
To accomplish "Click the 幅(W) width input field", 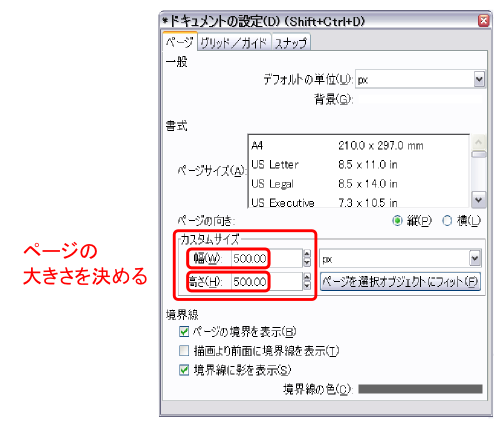I will coord(267,258).
